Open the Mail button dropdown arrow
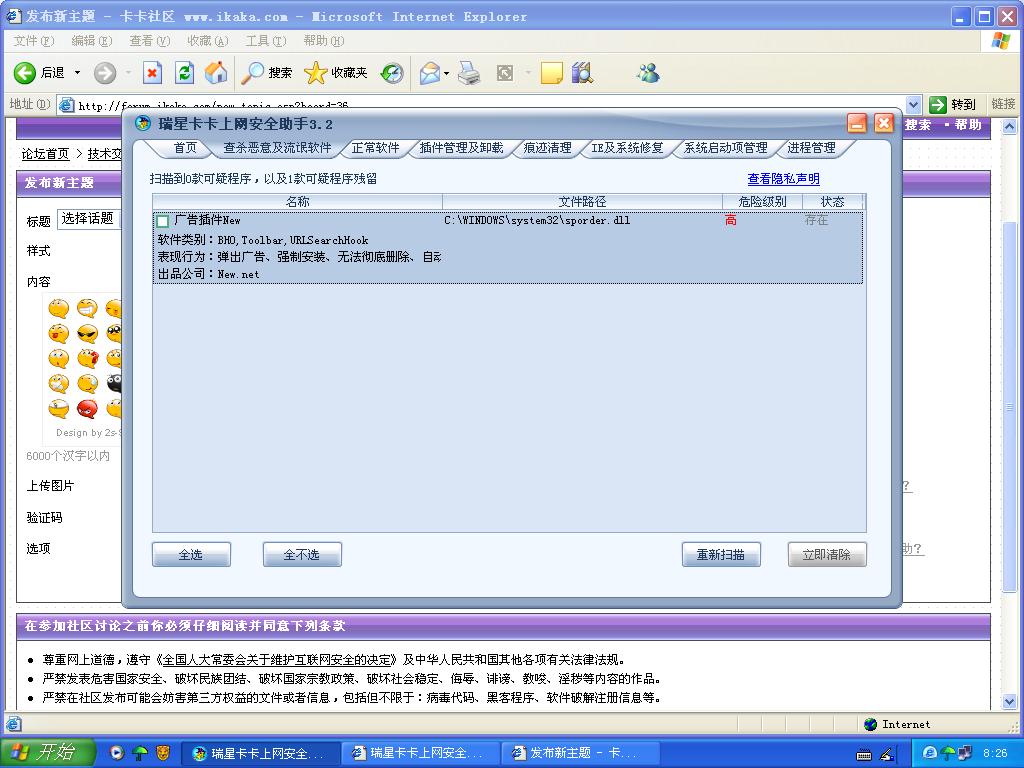The height and width of the screenshot is (768, 1024). pos(447,72)
